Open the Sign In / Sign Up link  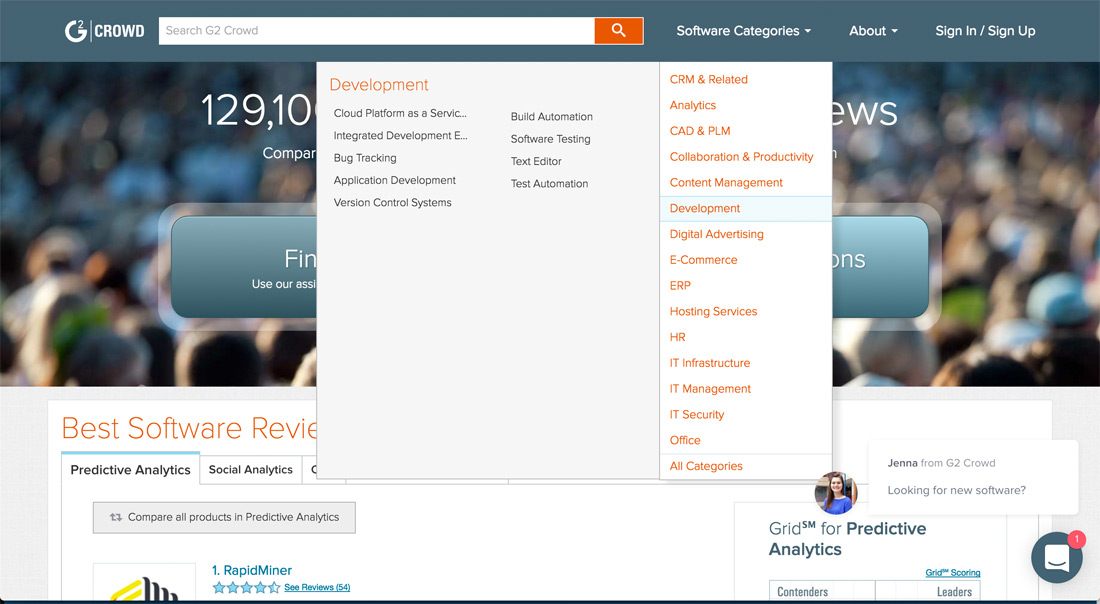[985, 31]
